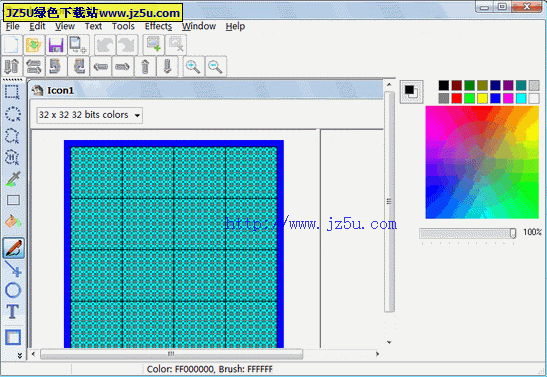Click the 100% opacity slider handle

click(513, 233)
